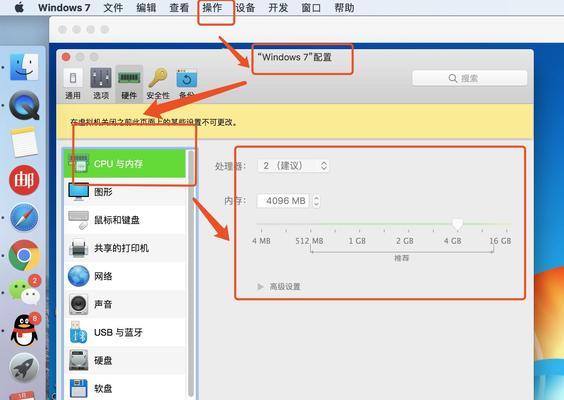
Task: Open Finder from the Dock
Action: (24, 67)
